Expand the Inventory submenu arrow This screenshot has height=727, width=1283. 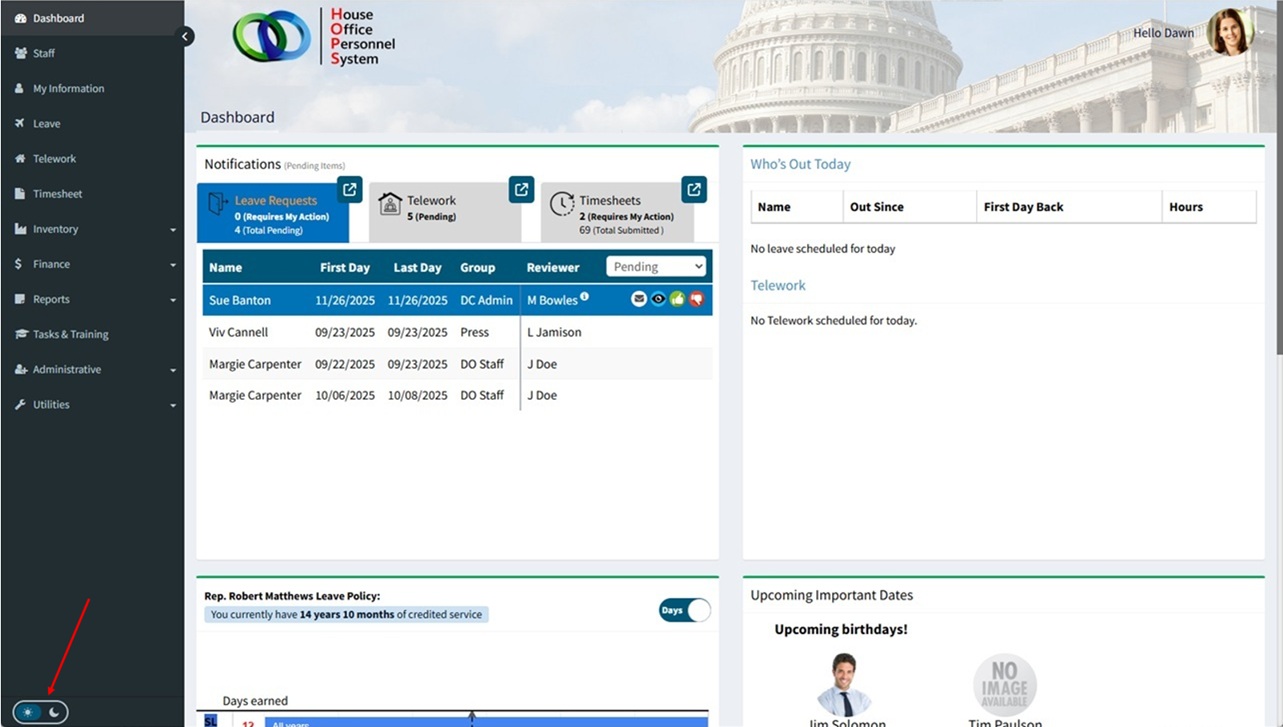click(x=173, y=230)
